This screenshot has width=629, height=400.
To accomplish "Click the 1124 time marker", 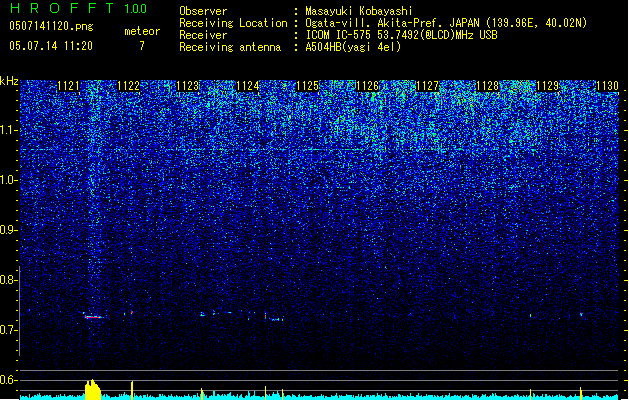I will (x=248, y=86).
